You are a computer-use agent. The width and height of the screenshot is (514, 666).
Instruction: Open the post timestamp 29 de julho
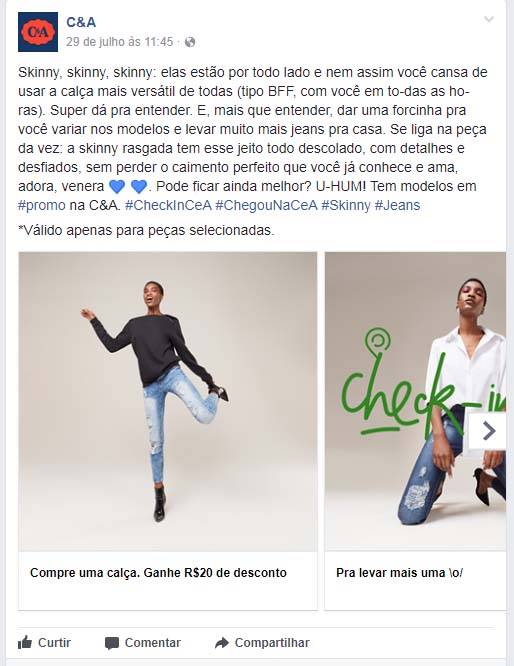tap(119, 42)
